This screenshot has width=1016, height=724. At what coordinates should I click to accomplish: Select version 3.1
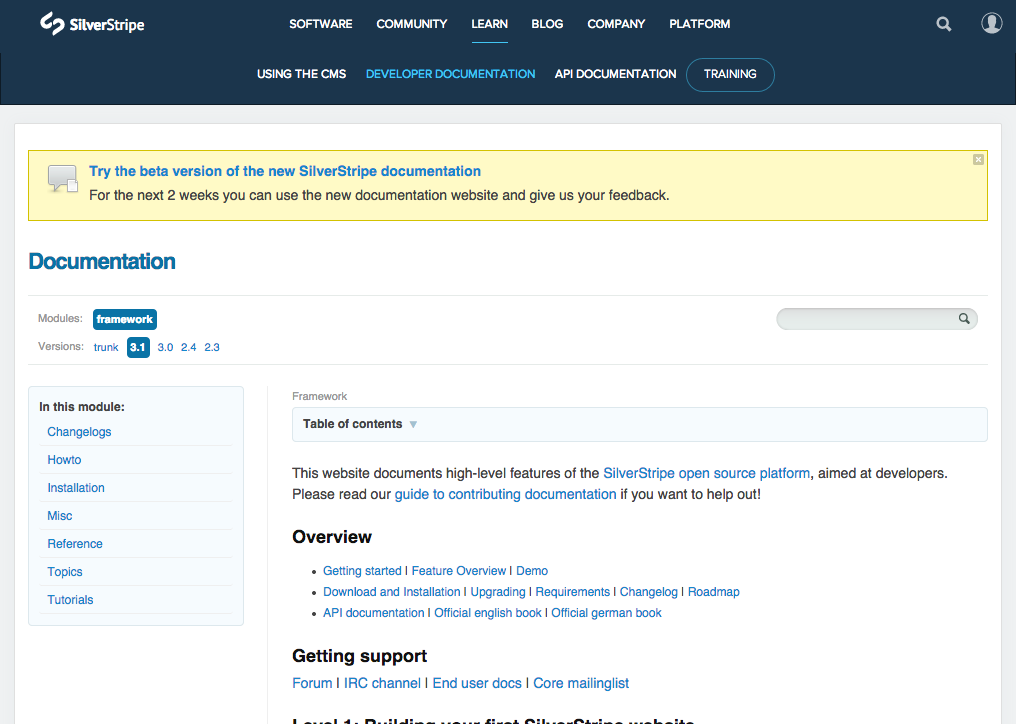coord(138,347)
